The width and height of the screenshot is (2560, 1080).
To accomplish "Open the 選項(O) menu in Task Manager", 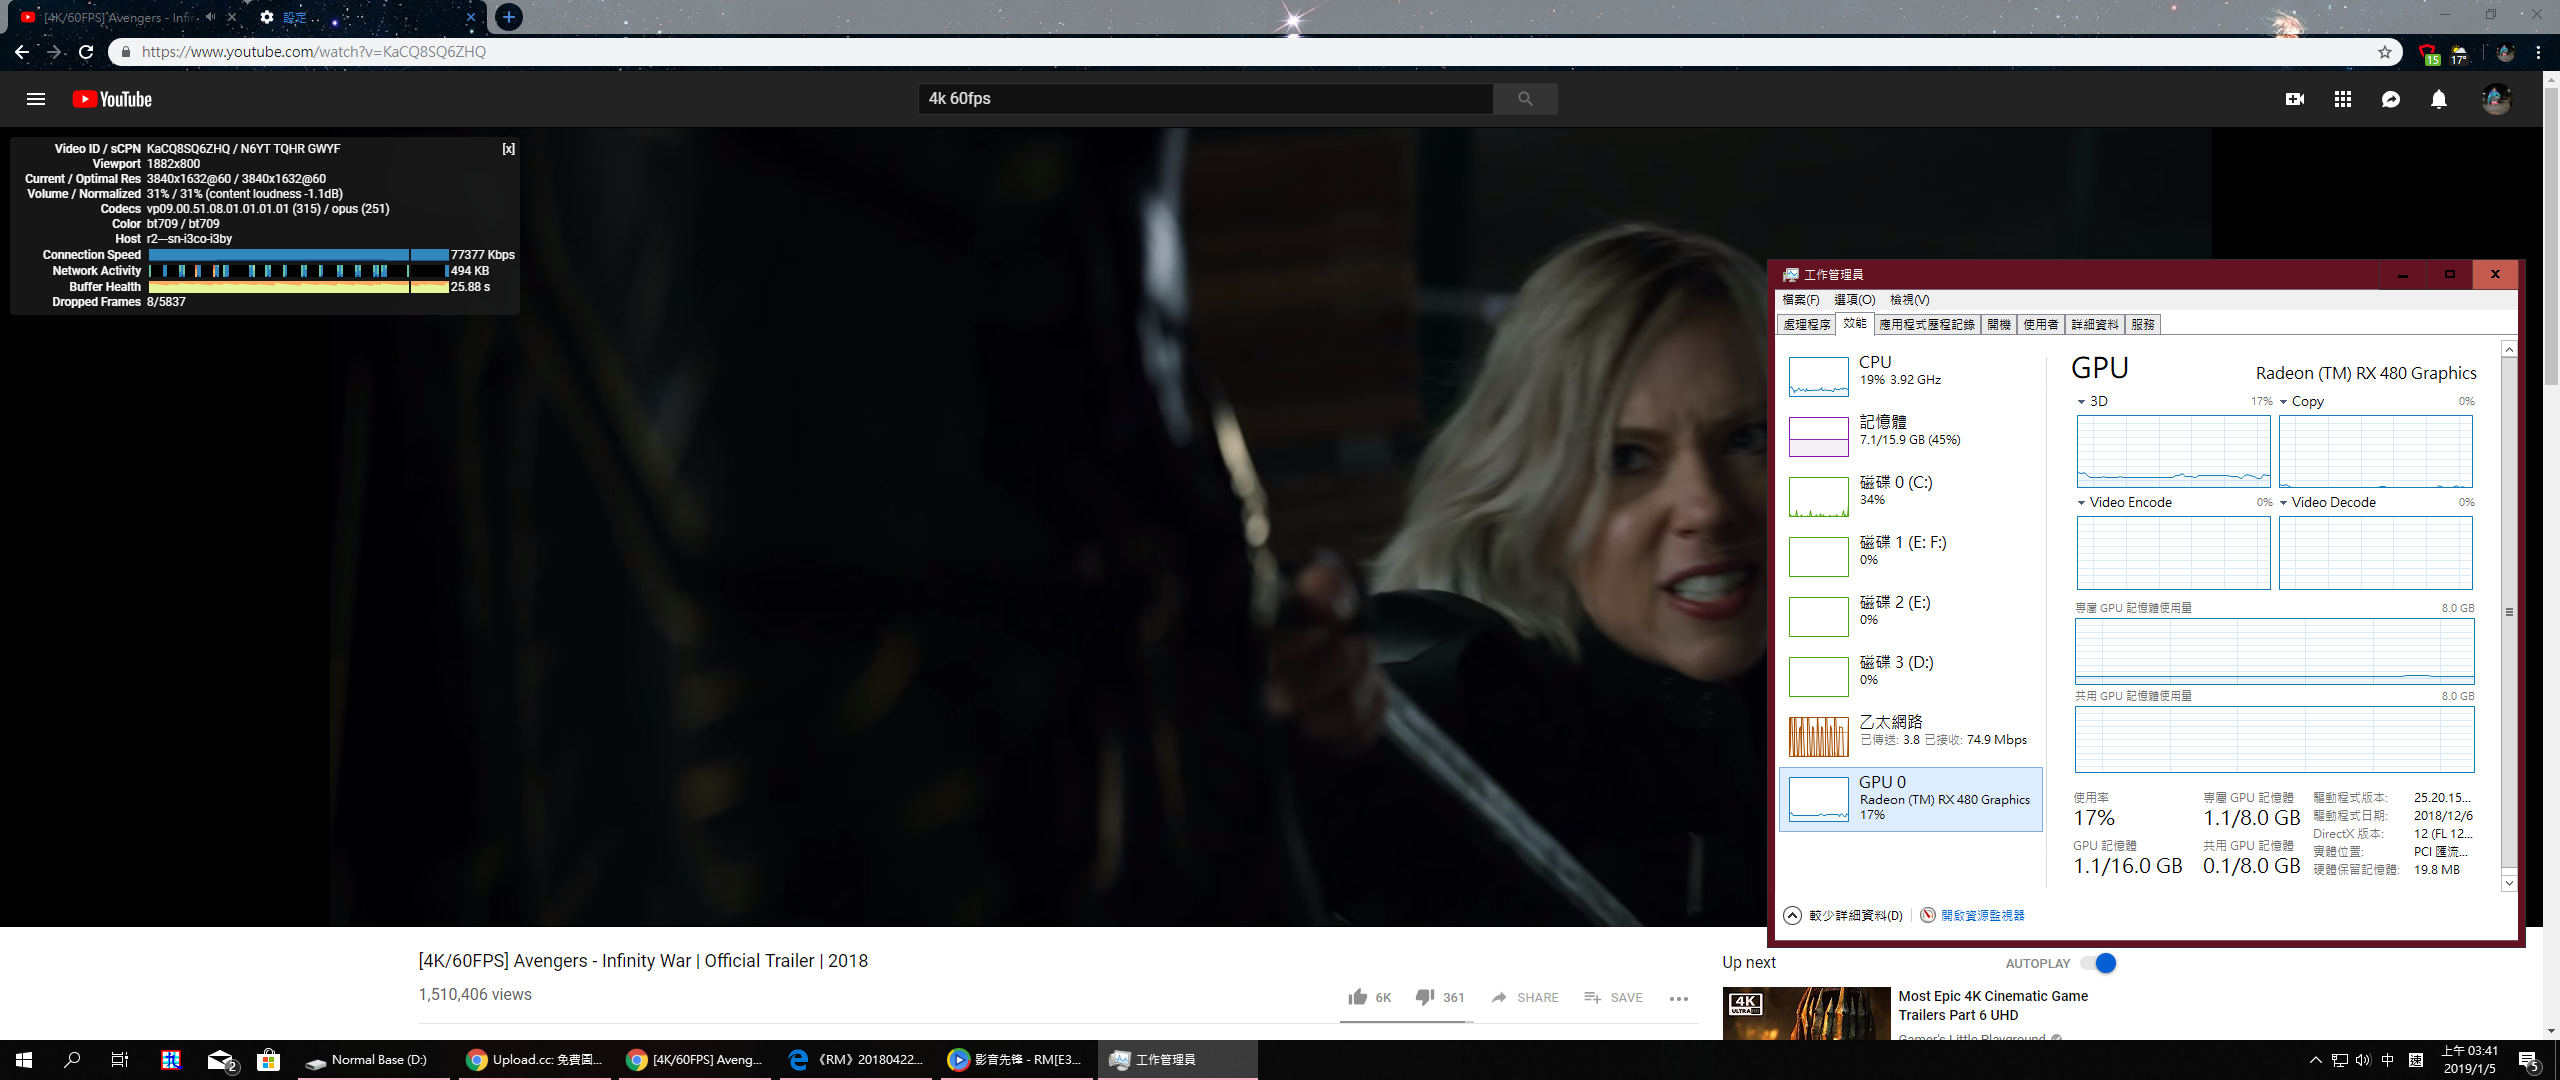I will point(1854,300).
